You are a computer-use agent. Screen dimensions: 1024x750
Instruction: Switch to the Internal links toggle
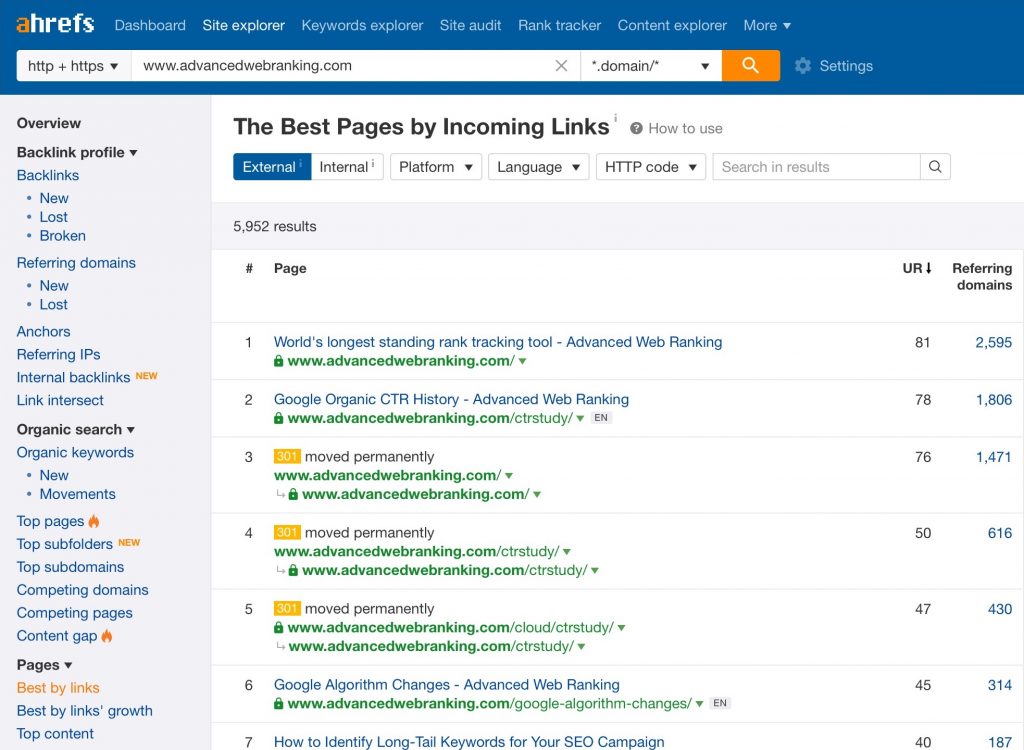pyautogui.click(x=347, y=167)
